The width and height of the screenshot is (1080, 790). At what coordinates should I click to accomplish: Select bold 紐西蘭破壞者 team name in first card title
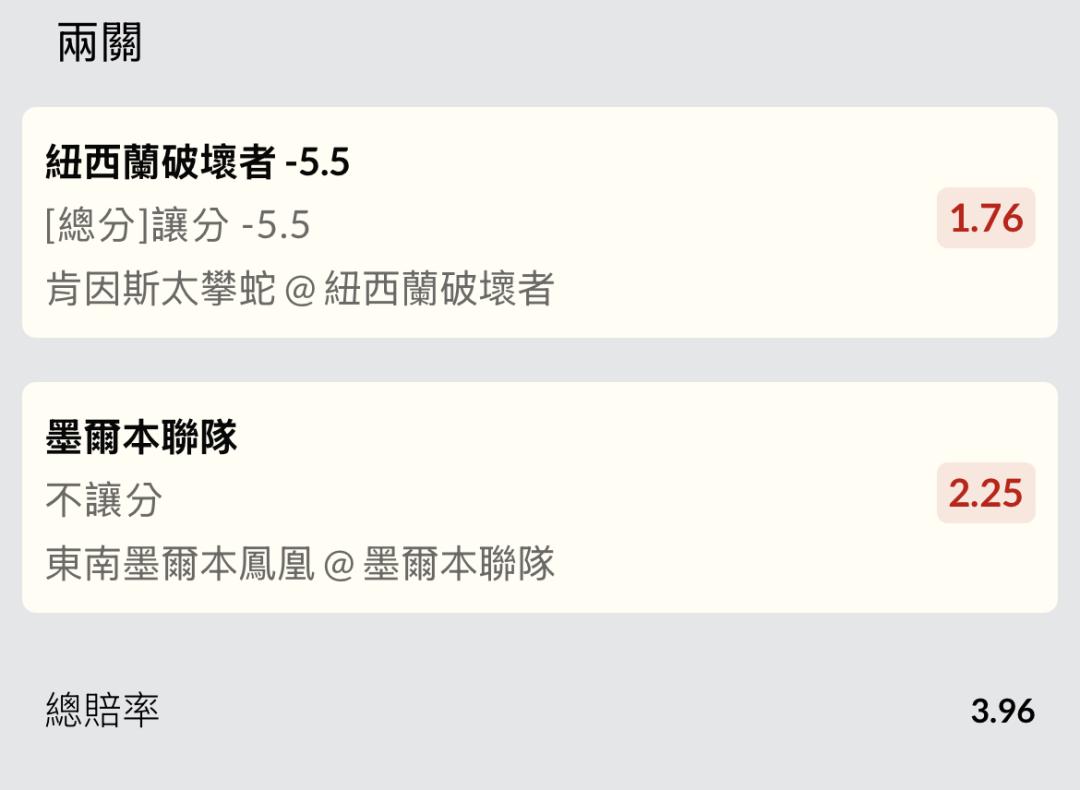(x=160, y=162)
